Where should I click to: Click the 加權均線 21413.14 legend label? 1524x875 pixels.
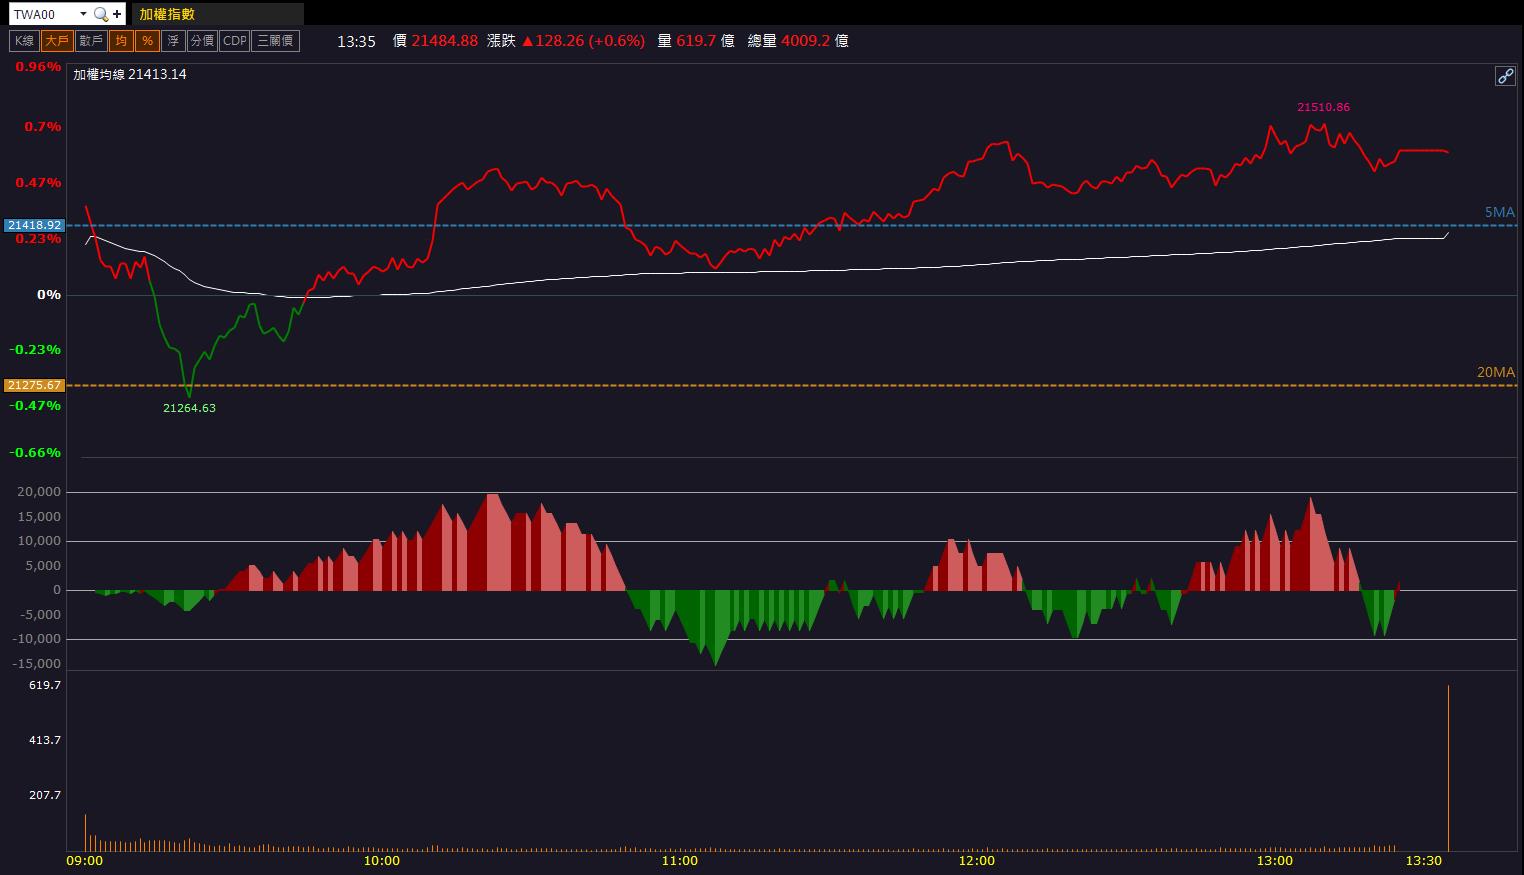pos(130,74)
